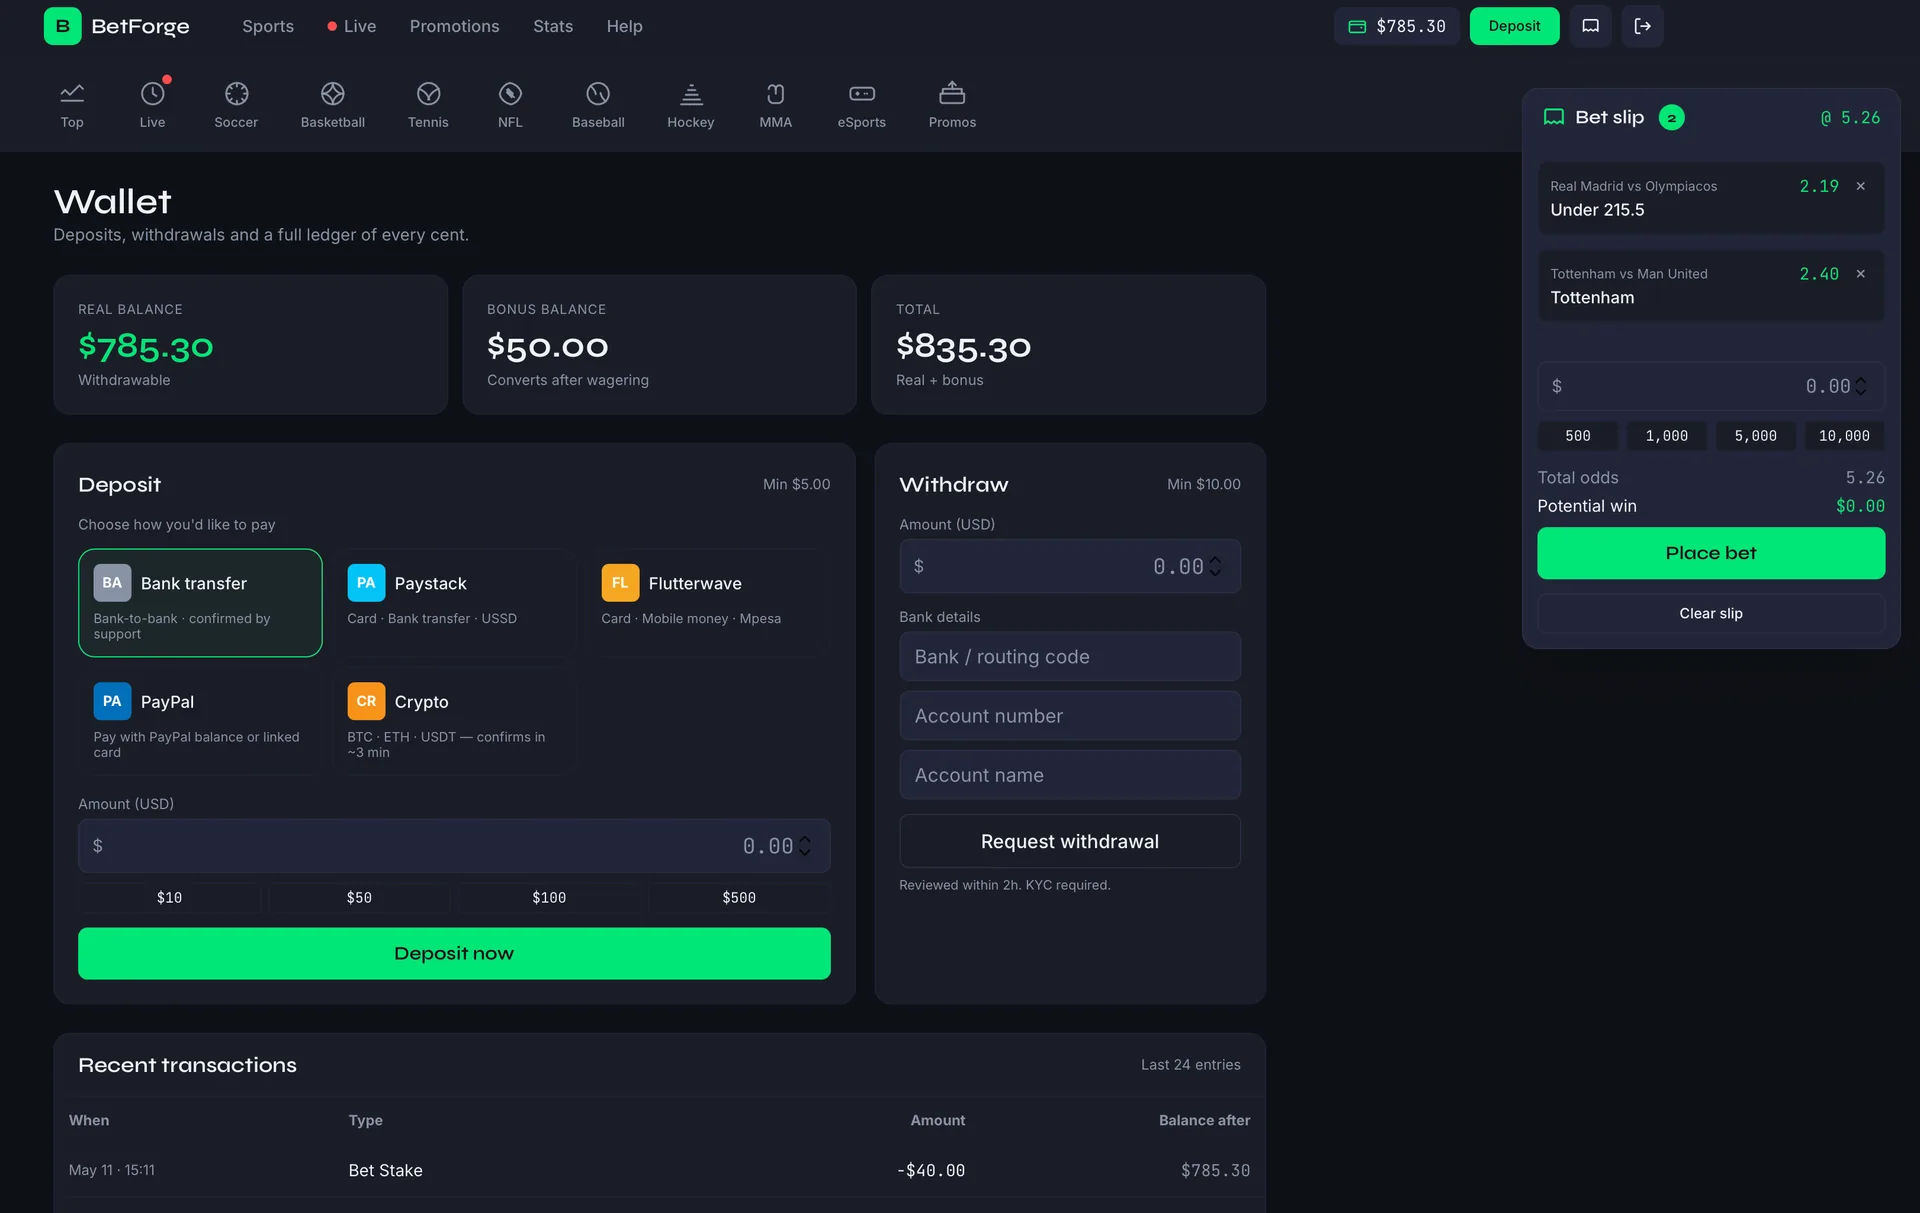Click Deposit now button

454,953
